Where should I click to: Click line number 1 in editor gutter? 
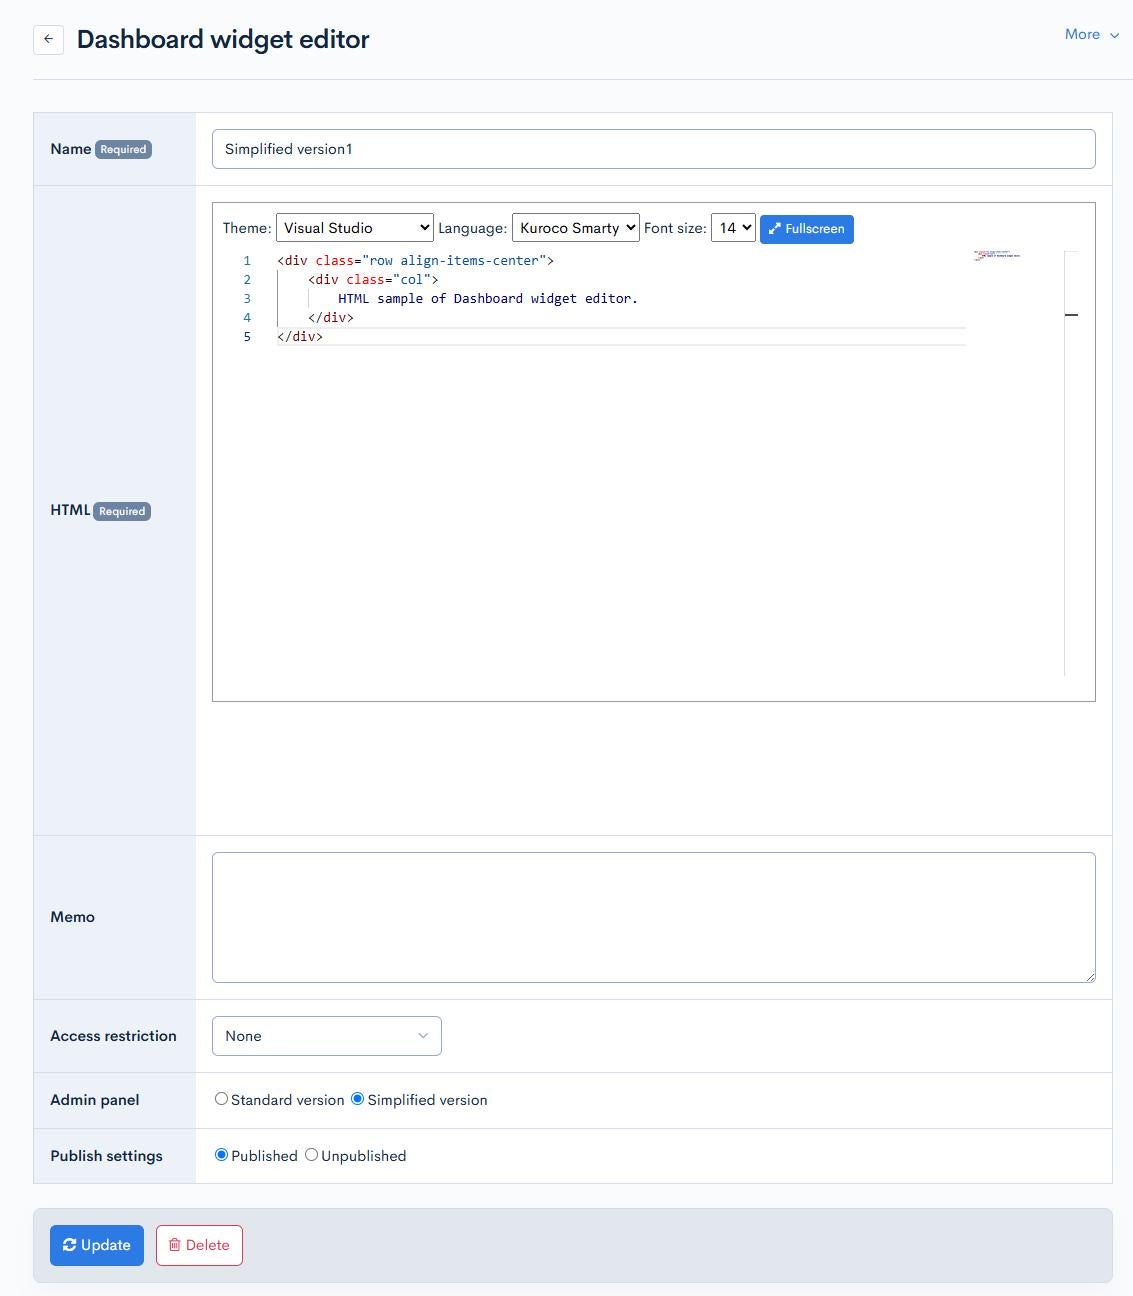click(x=247, y=260)
